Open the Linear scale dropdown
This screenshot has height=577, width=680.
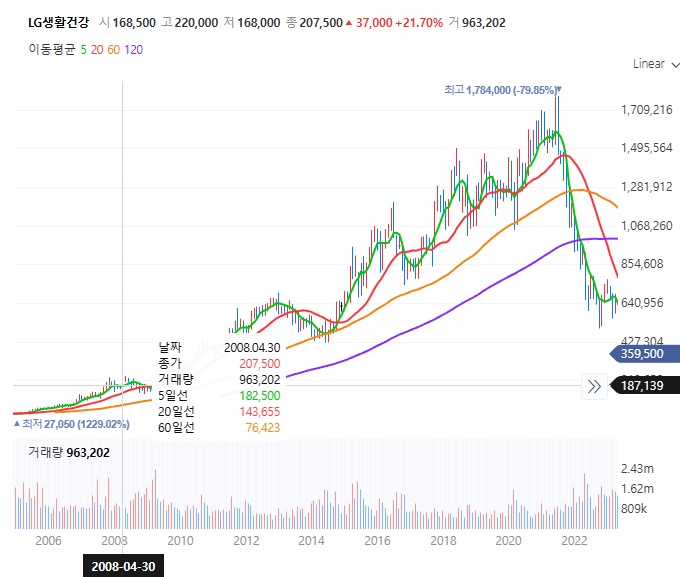click(x=655, y=64)
